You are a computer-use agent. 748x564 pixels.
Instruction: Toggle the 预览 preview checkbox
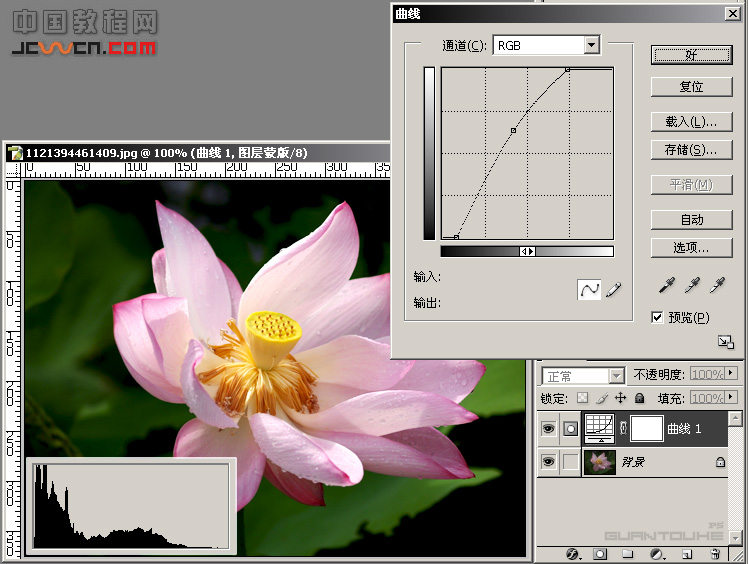tap(657, 317)
